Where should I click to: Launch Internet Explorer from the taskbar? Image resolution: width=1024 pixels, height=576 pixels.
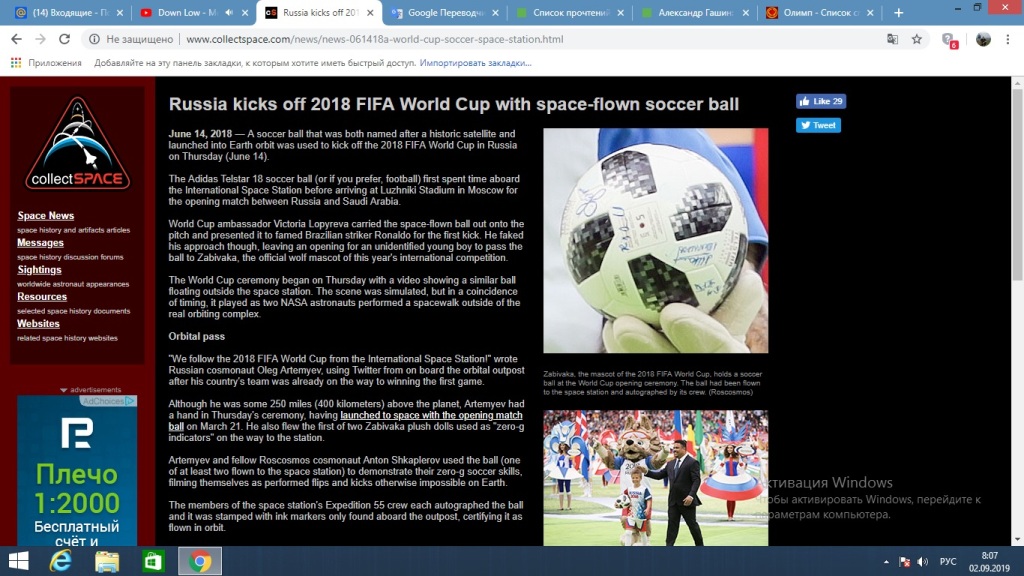pos(61,561)
